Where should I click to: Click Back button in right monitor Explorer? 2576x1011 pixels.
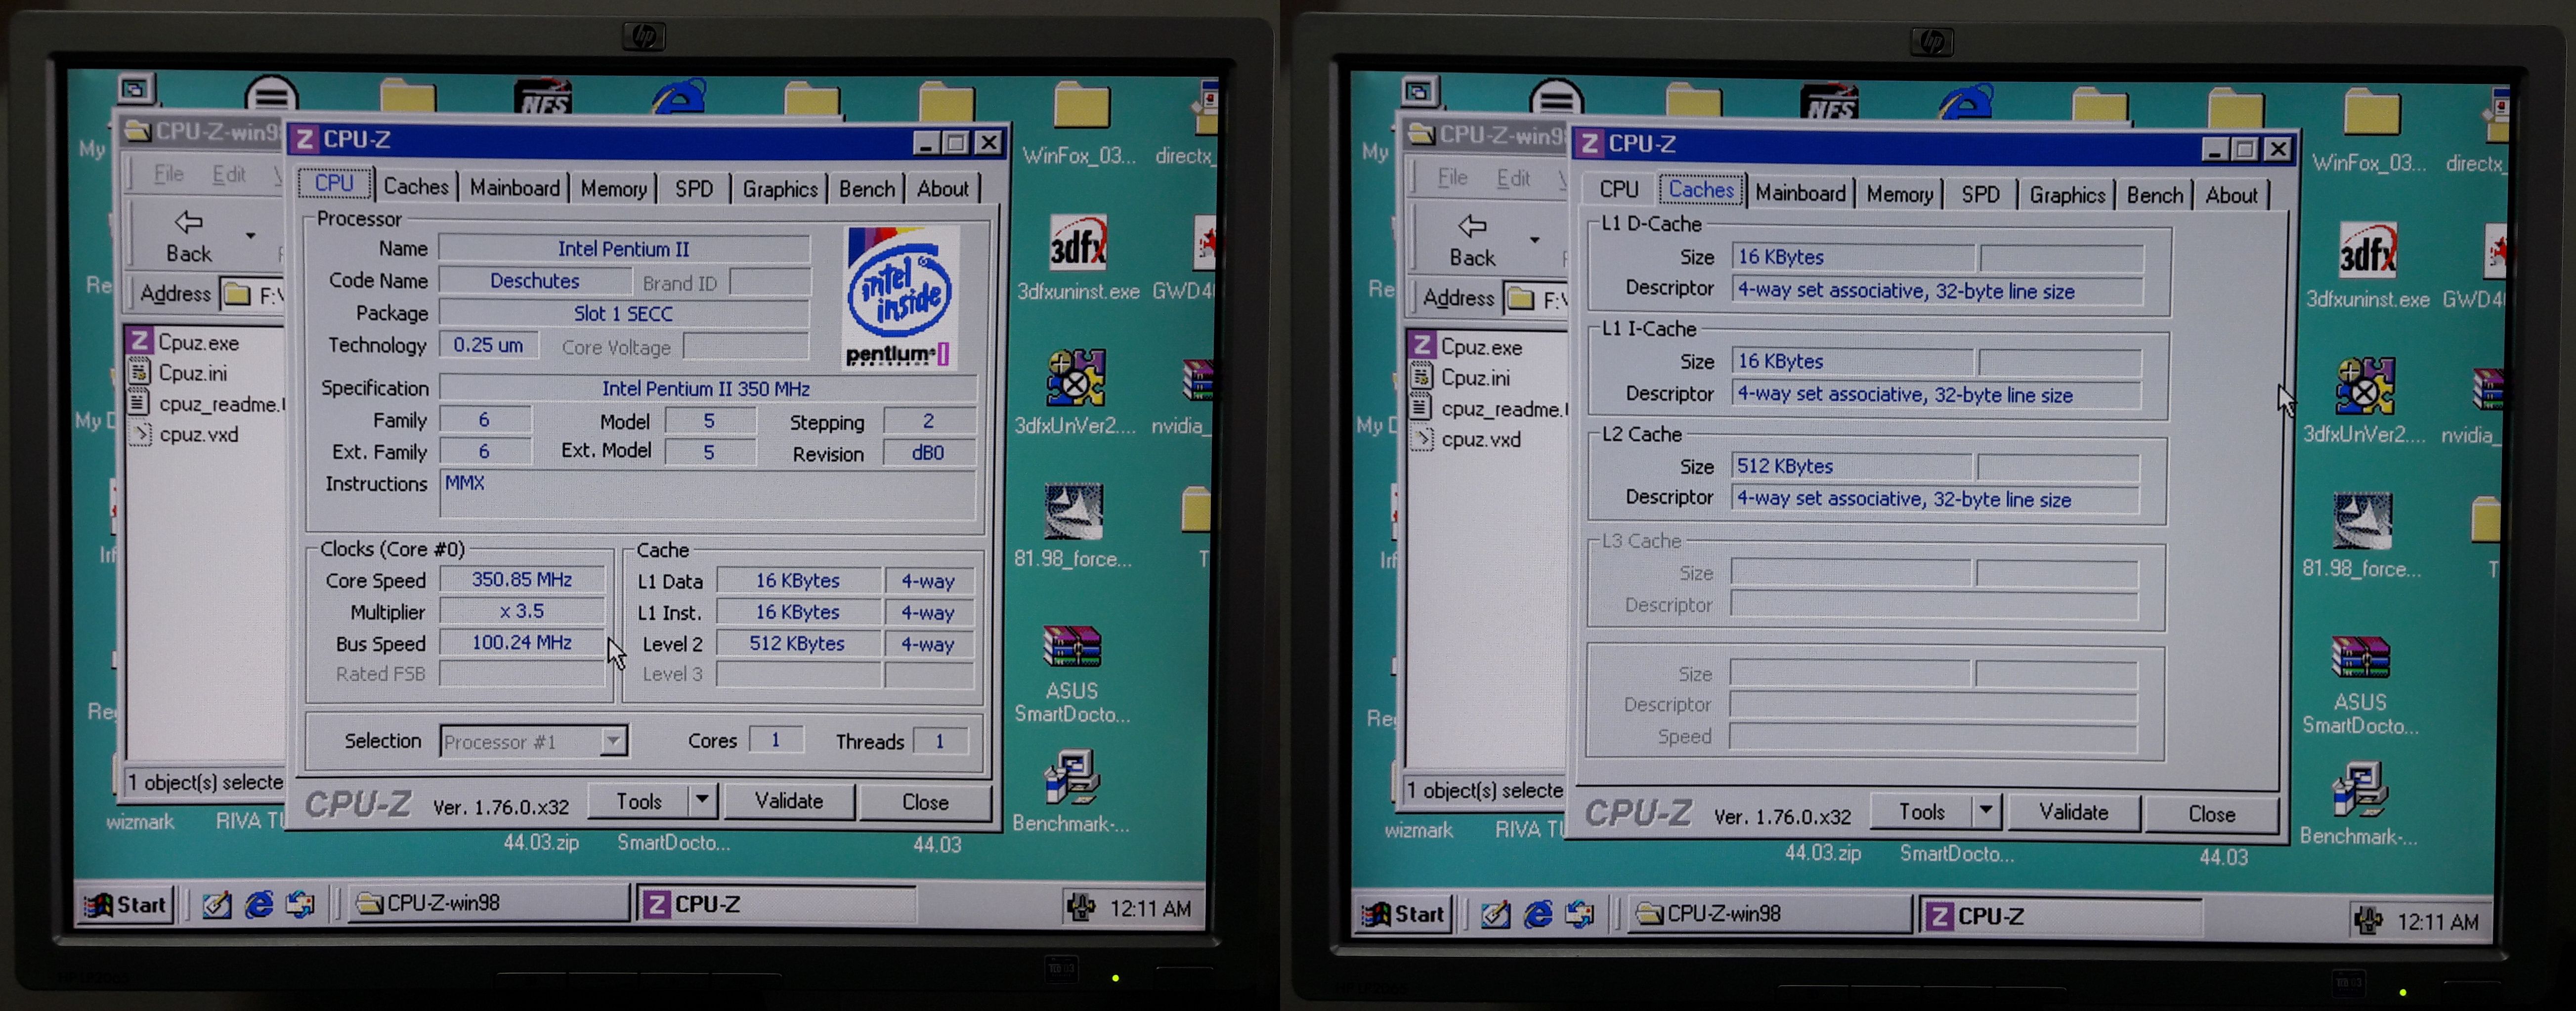1472,241
